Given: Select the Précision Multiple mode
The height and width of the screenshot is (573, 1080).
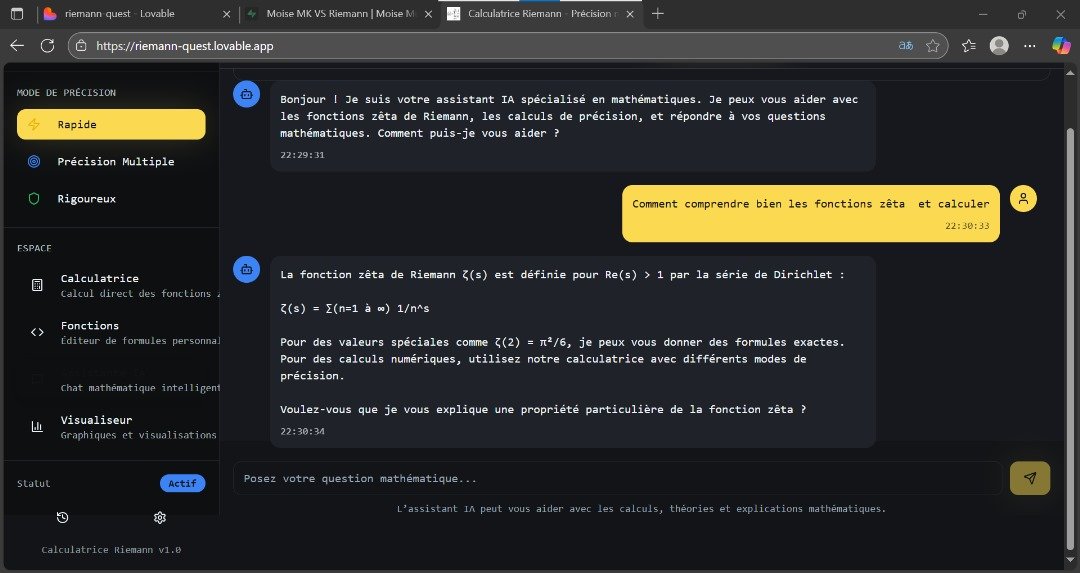Looking at the screenshot, I should [111, 161].
